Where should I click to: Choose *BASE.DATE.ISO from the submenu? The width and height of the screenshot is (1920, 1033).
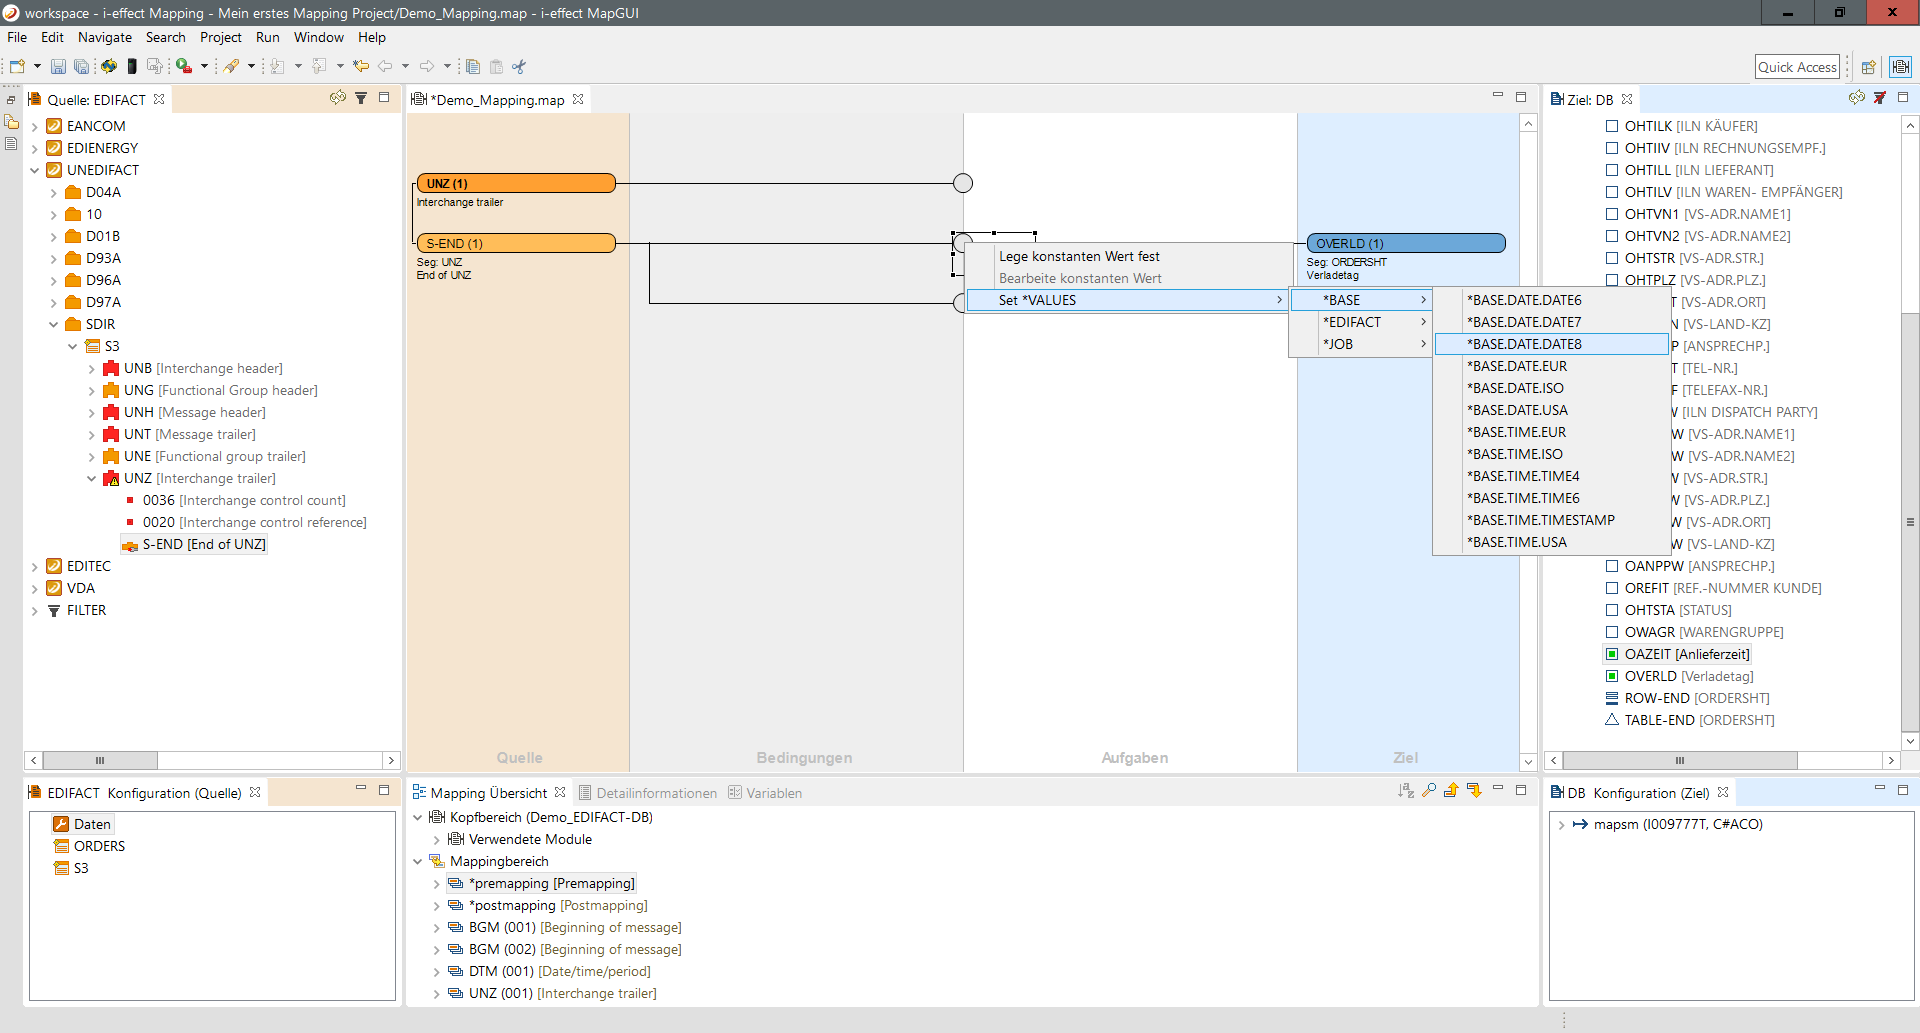pyautogui.click(x=1518, y=388)
